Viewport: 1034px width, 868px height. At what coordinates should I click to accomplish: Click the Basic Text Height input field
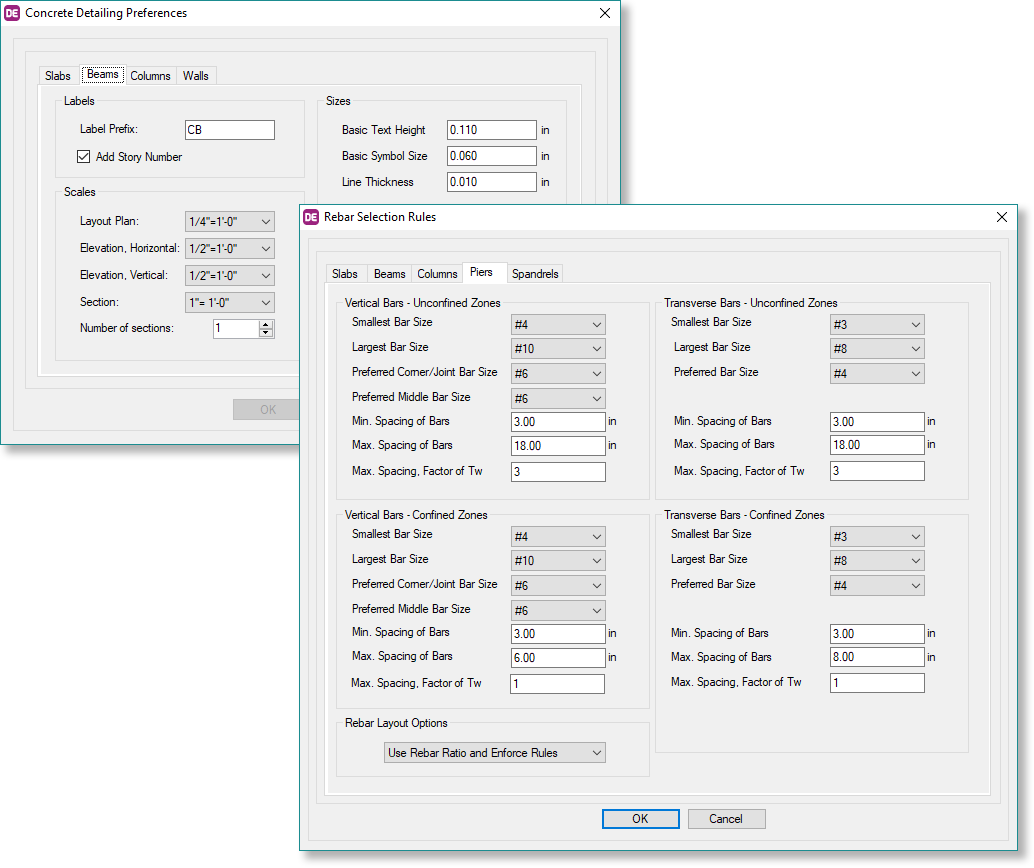pos(491,130)
